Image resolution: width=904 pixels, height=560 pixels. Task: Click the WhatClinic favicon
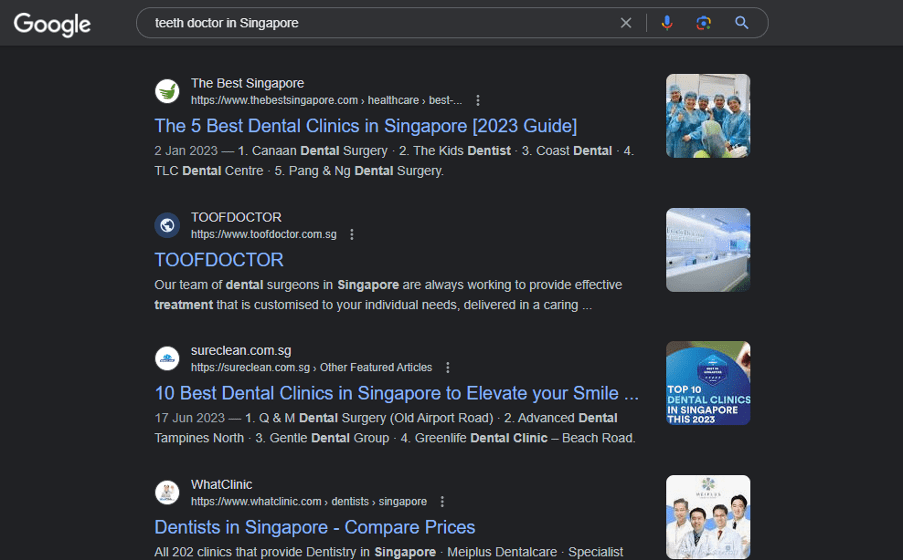[167, 493]
